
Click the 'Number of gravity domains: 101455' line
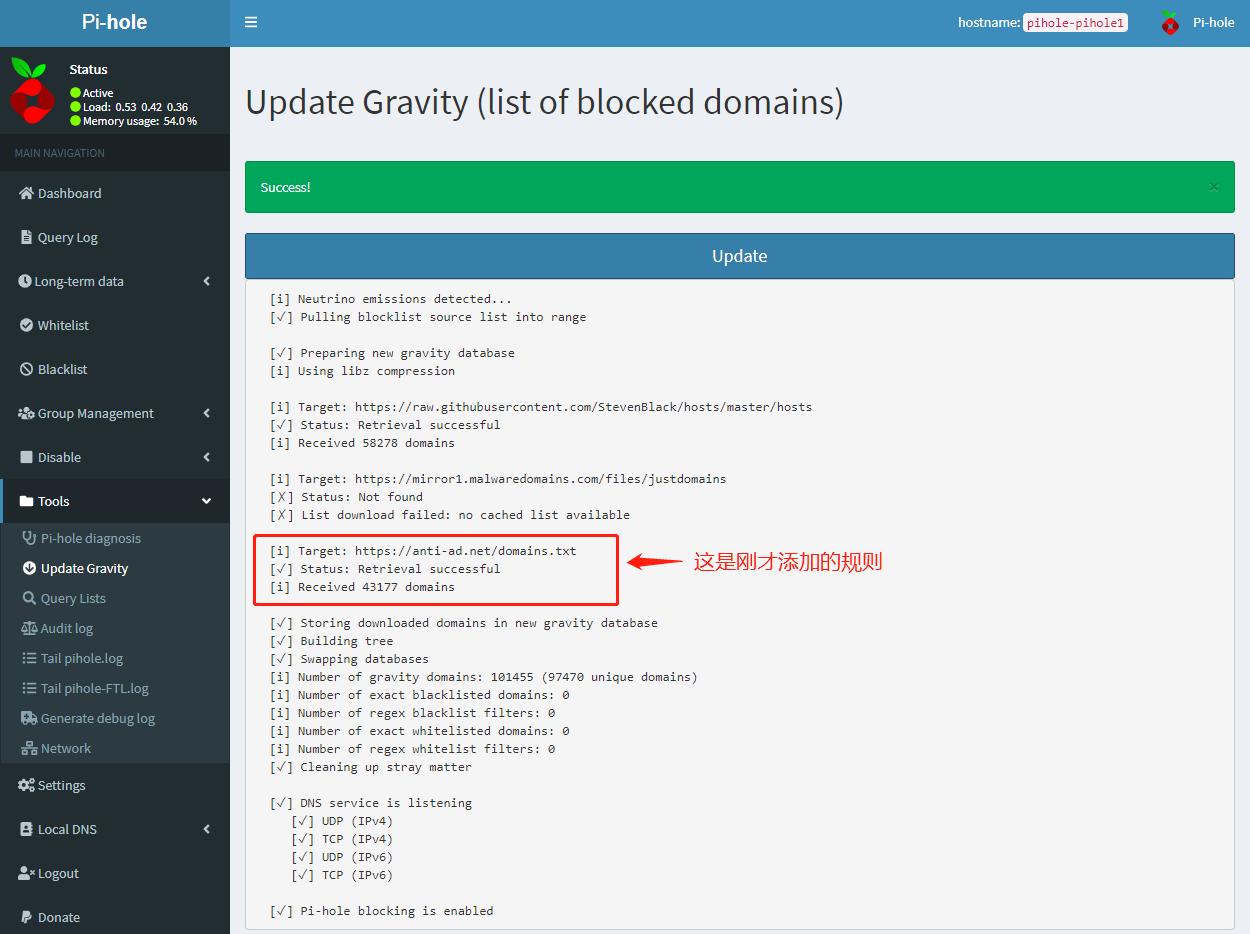pos(484,677)
